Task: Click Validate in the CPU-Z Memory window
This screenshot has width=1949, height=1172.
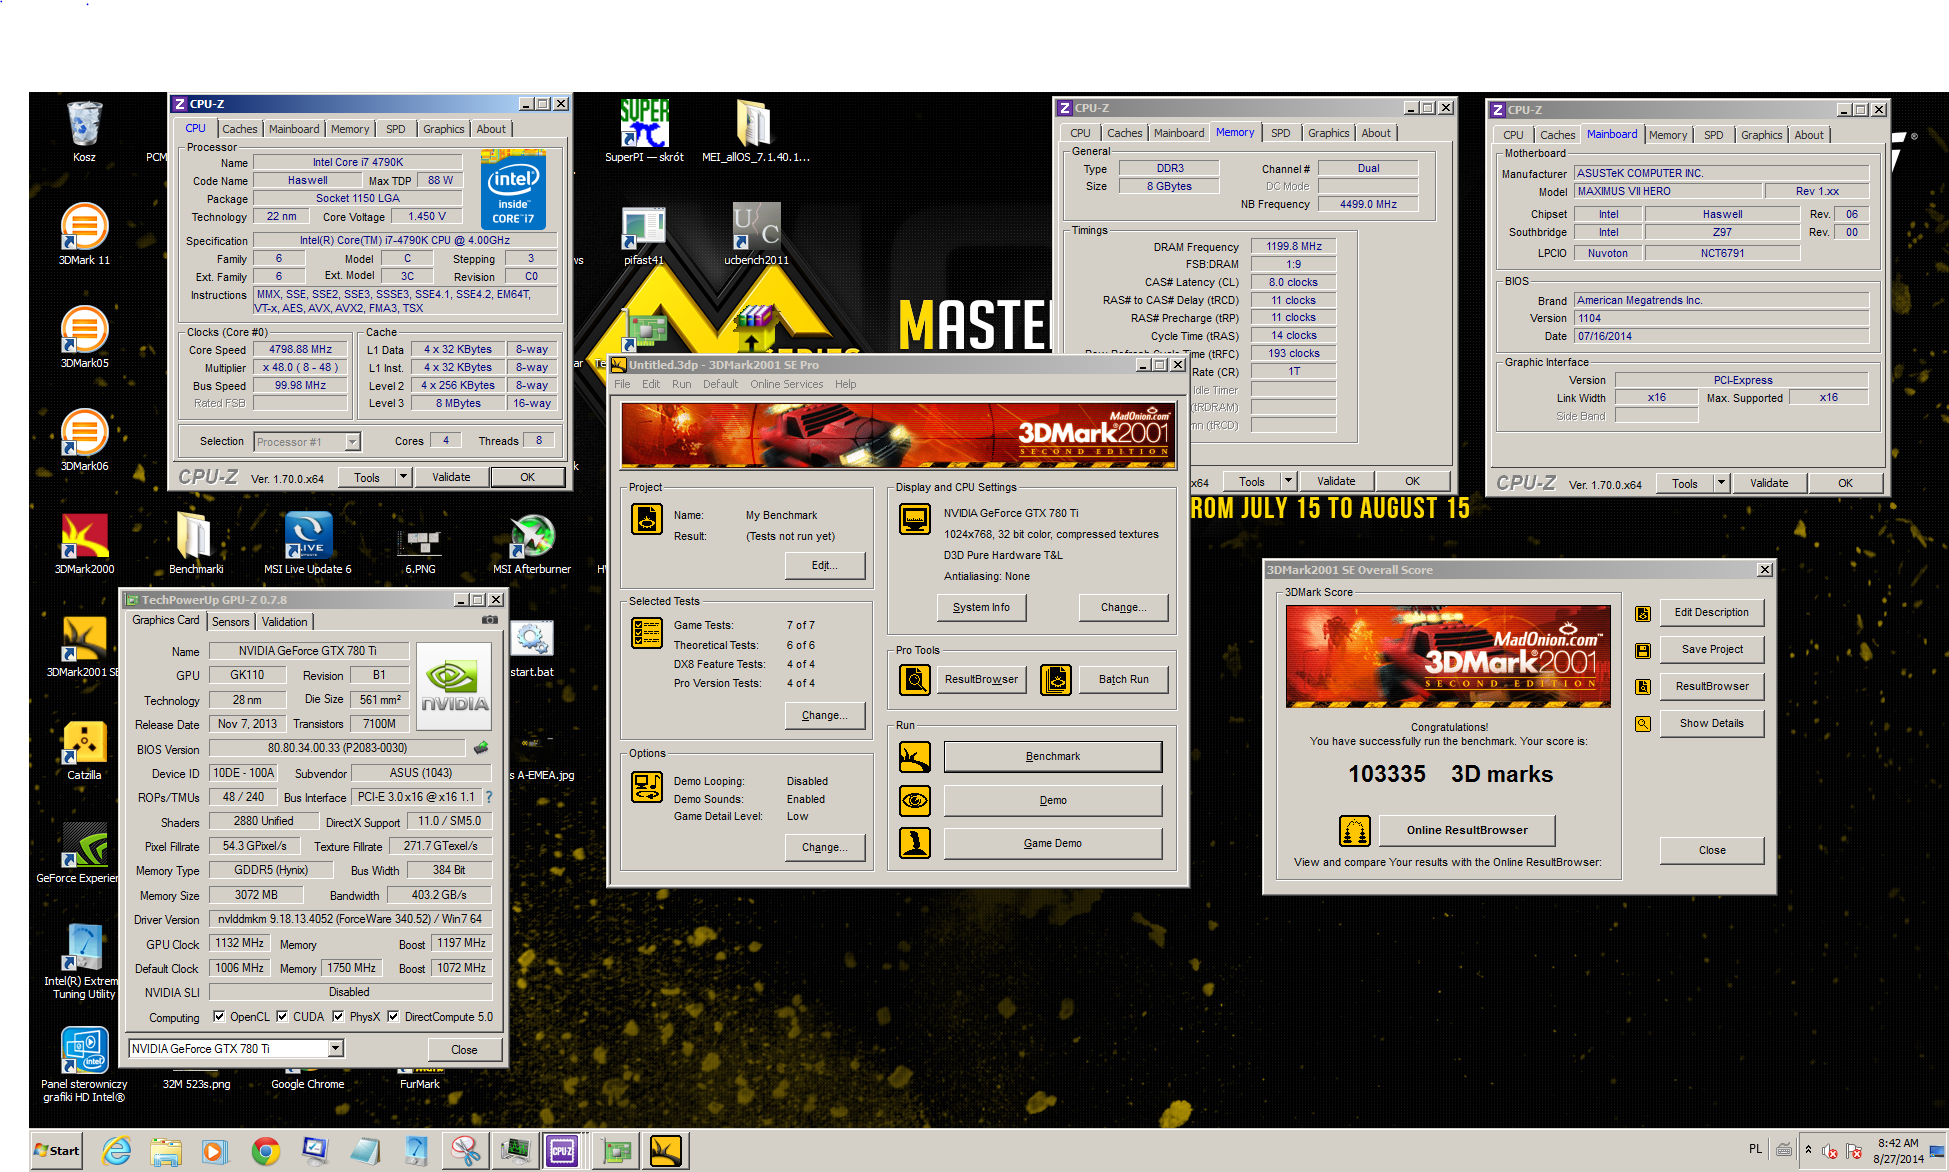Action: pos(1336,481)
